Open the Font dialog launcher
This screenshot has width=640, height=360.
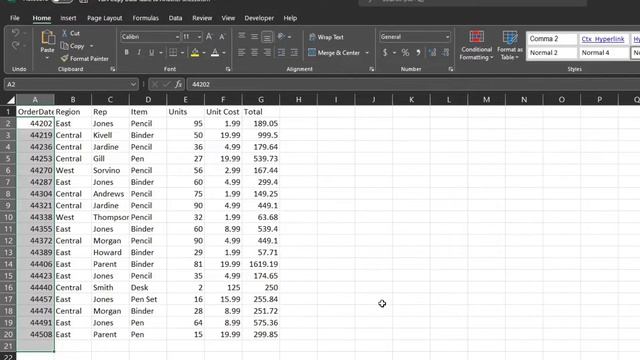point(228,69)
